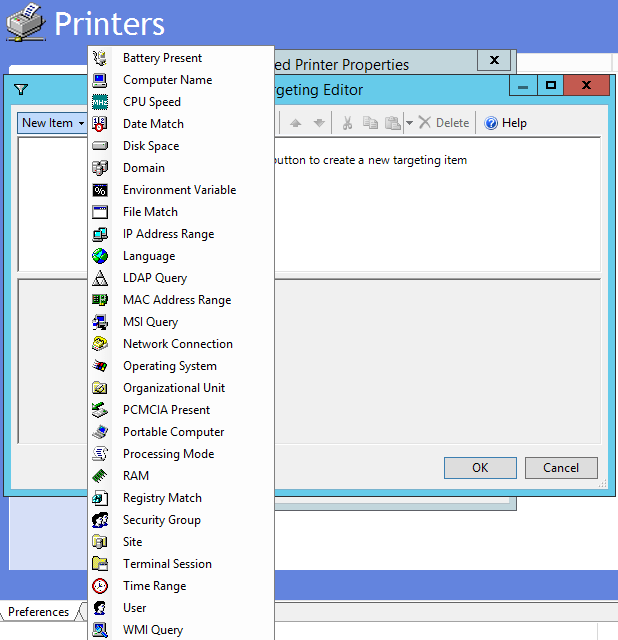618x640 pixels.
Task: Open the New Item dropdown
Action: pyautogui.click(x=52, y=123)
